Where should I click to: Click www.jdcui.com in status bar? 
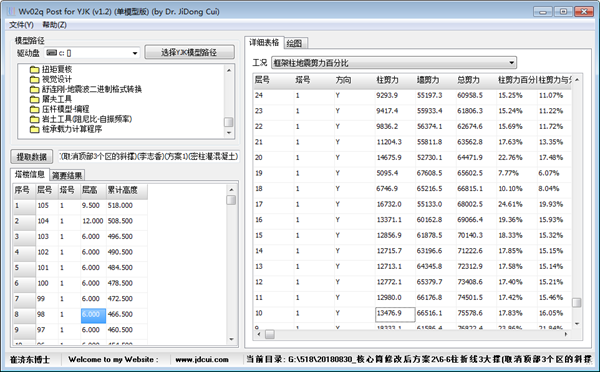[x=202, y=360]
